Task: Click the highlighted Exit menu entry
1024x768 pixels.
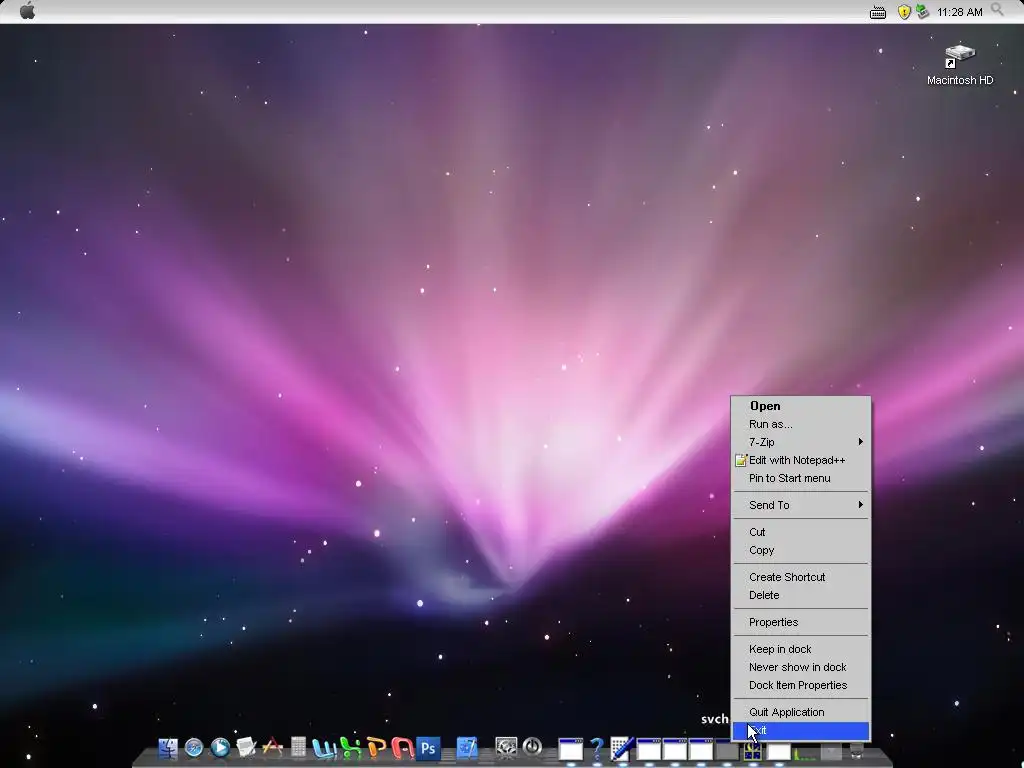Action: [x=801, y=731]
